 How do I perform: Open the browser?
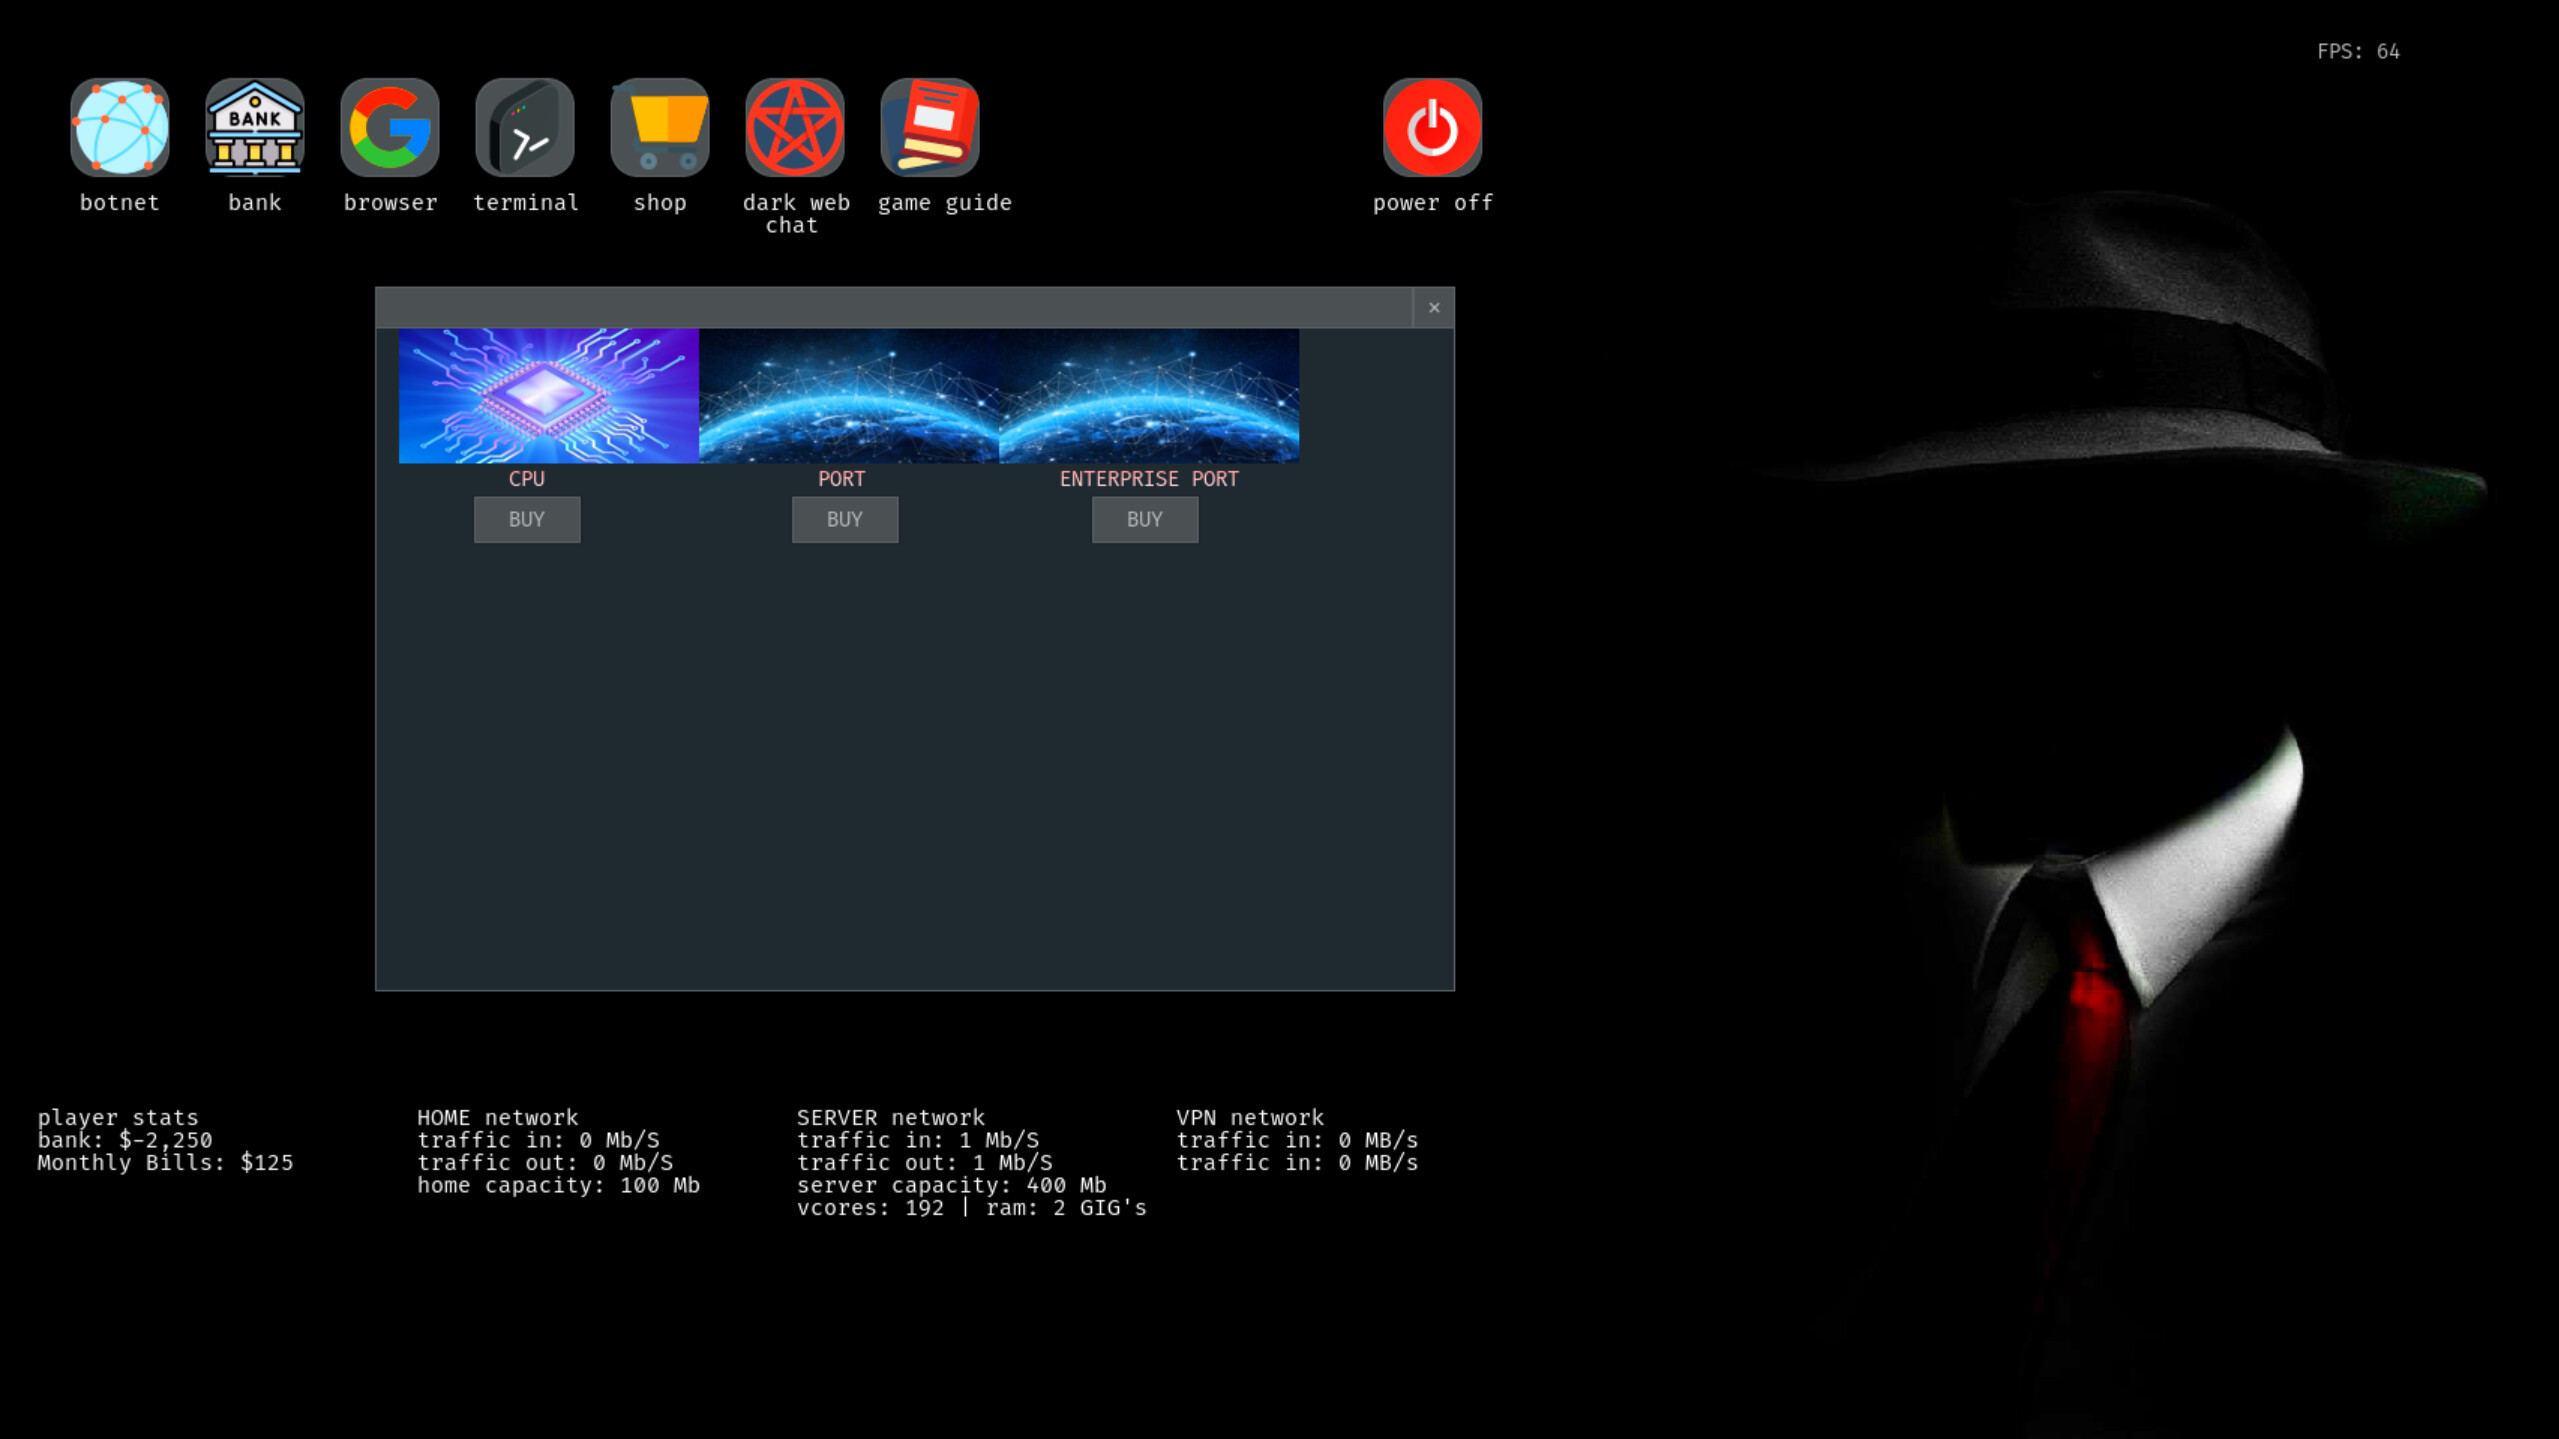[389, 128]
